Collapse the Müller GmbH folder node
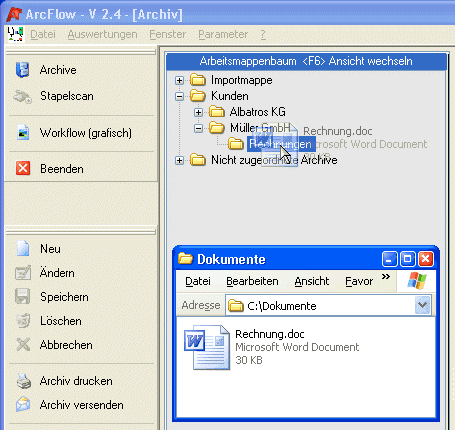 tap(198, 128)
